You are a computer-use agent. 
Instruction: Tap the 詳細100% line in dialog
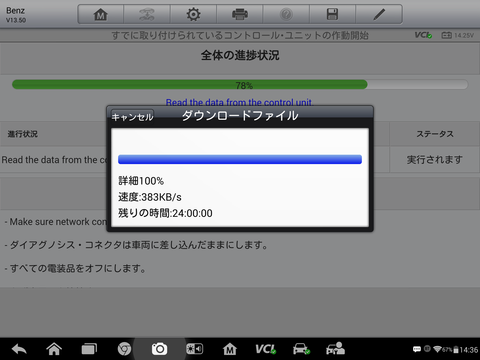[x=141, y=181]
